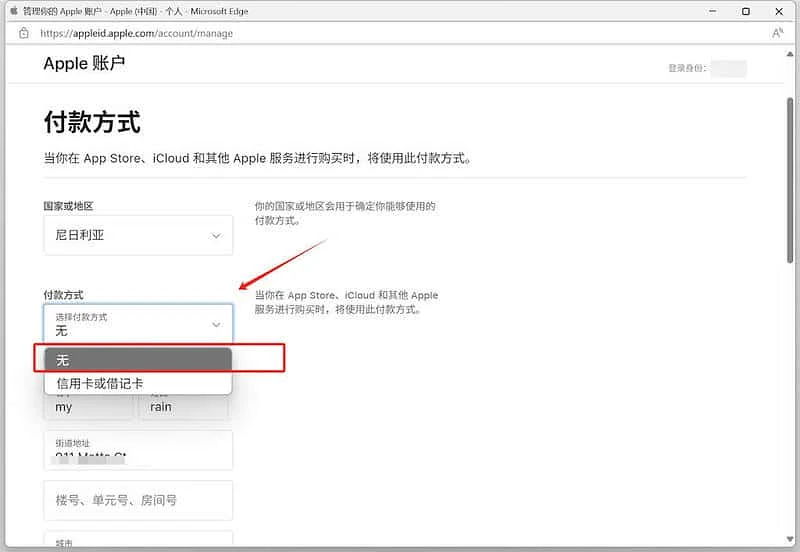Click the 楼号、单元号、房间号 field
Screen dimensions: 800x552
(x=138, y=500)
